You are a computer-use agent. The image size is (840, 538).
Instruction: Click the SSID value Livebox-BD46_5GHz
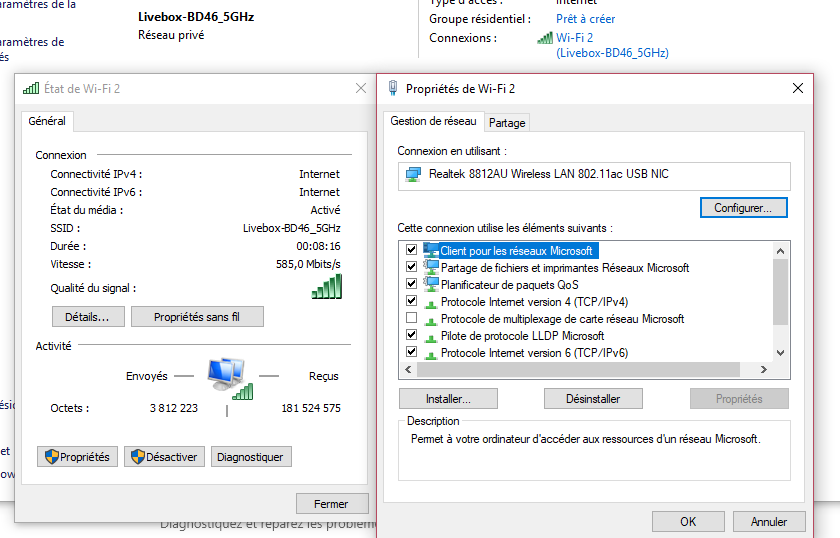291,228
